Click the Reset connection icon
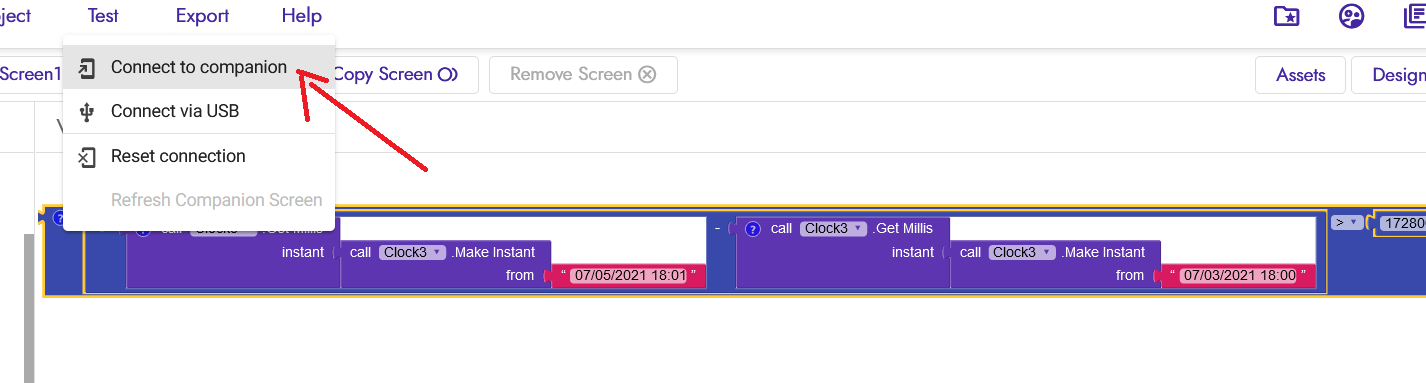The width and height of the screenshot is (1426, 383). coord(88,157)
